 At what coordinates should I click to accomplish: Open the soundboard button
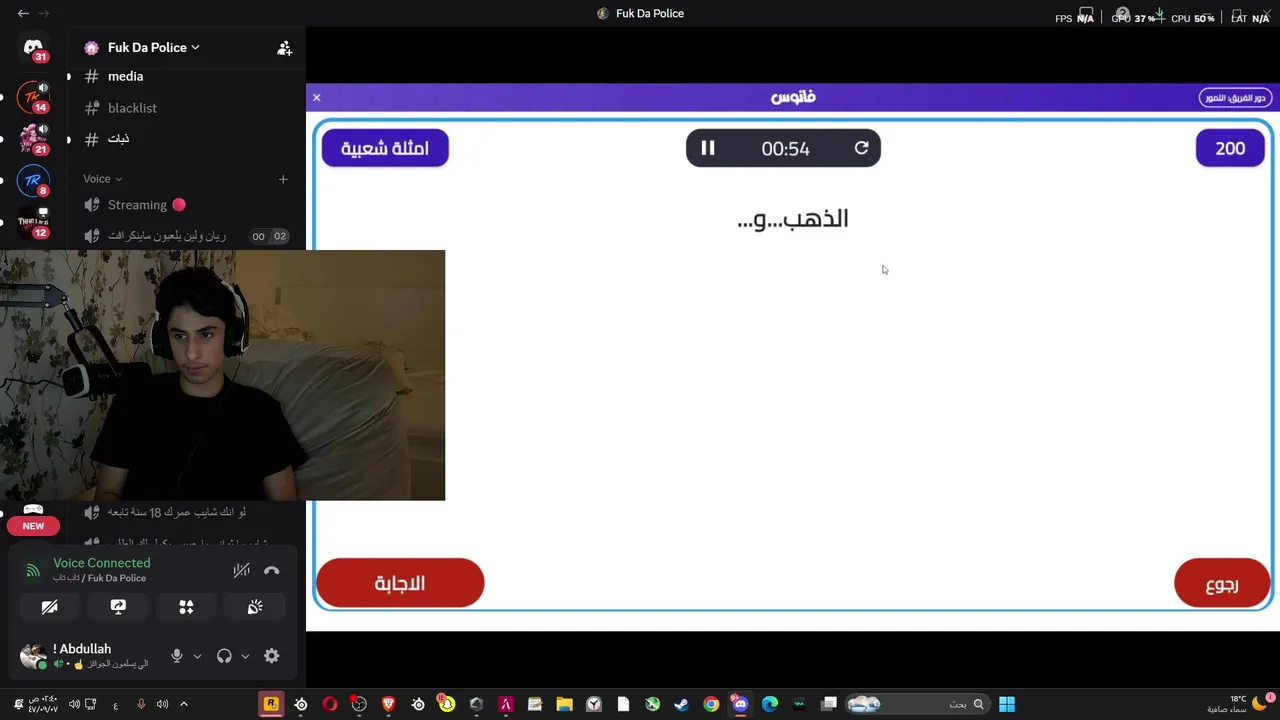coord(255,607)
